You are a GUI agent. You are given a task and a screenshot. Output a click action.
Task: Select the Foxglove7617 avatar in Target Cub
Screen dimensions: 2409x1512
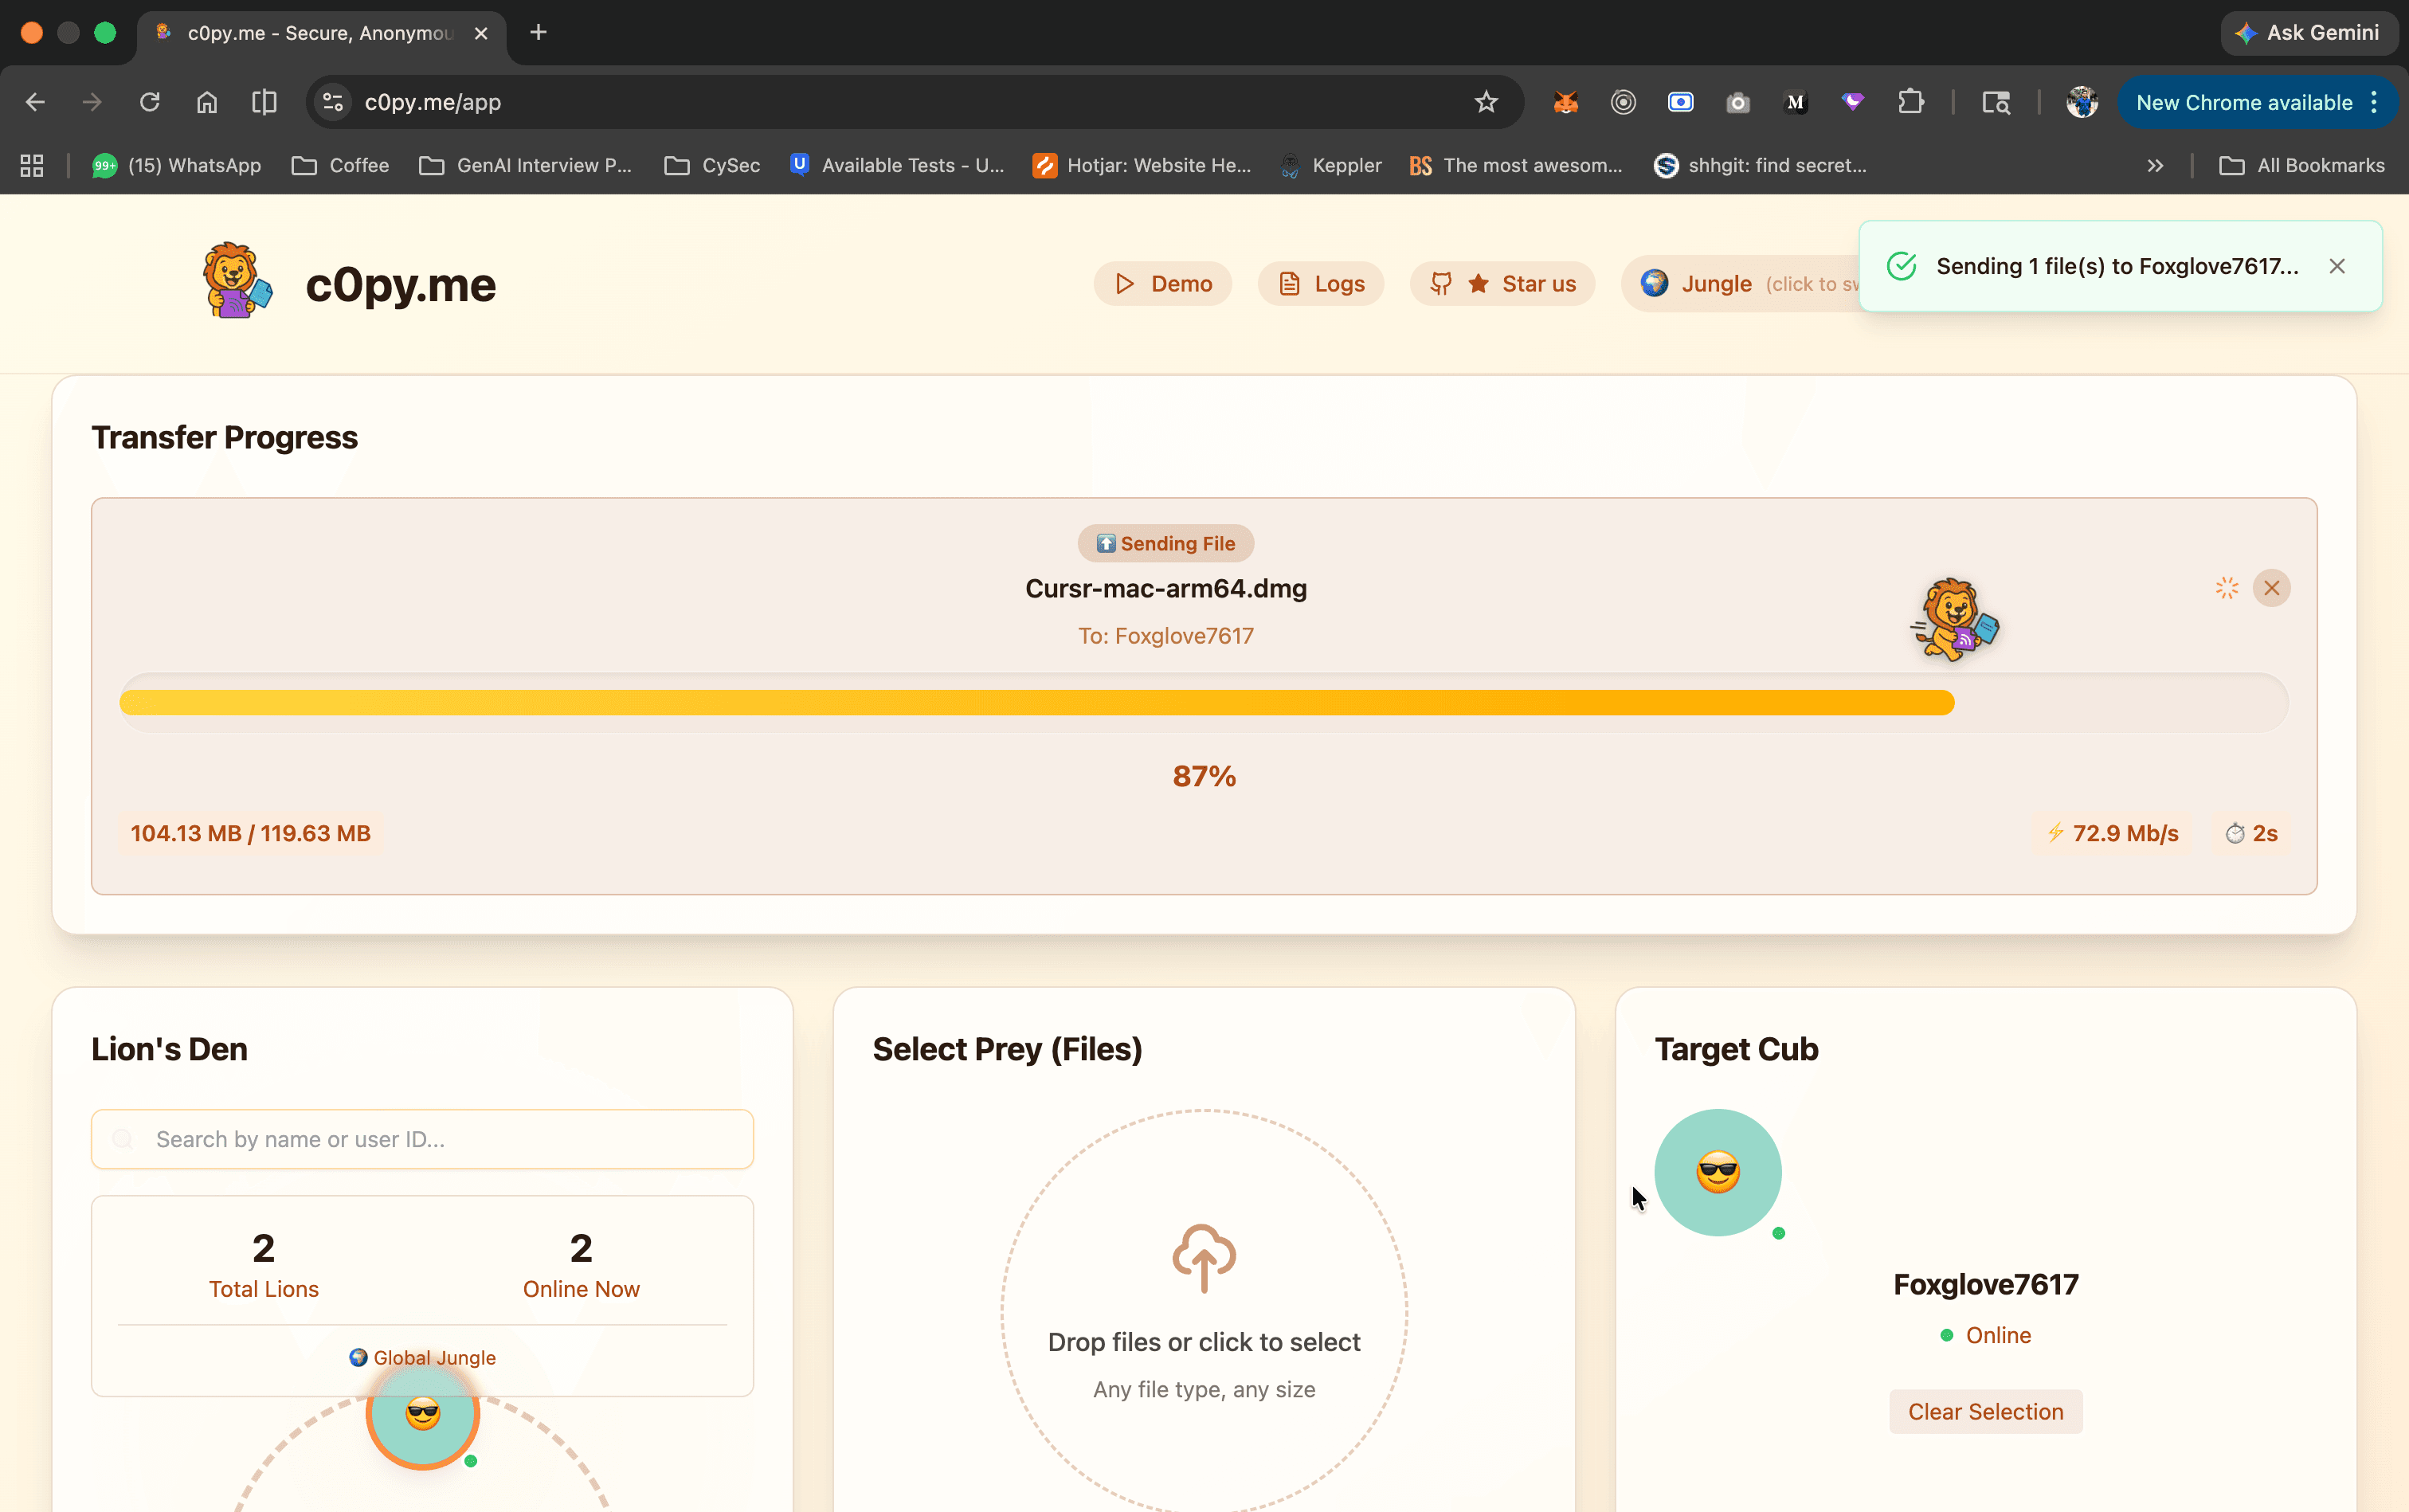[1718, 1172]
